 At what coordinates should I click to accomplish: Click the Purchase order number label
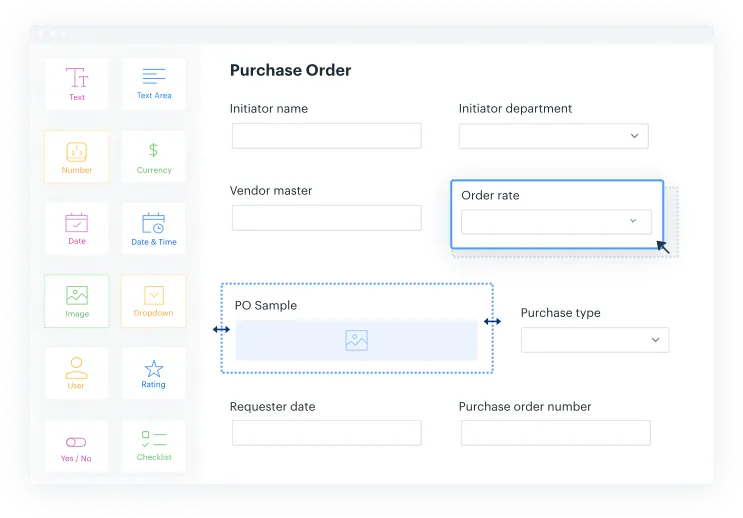coord(525,407)
